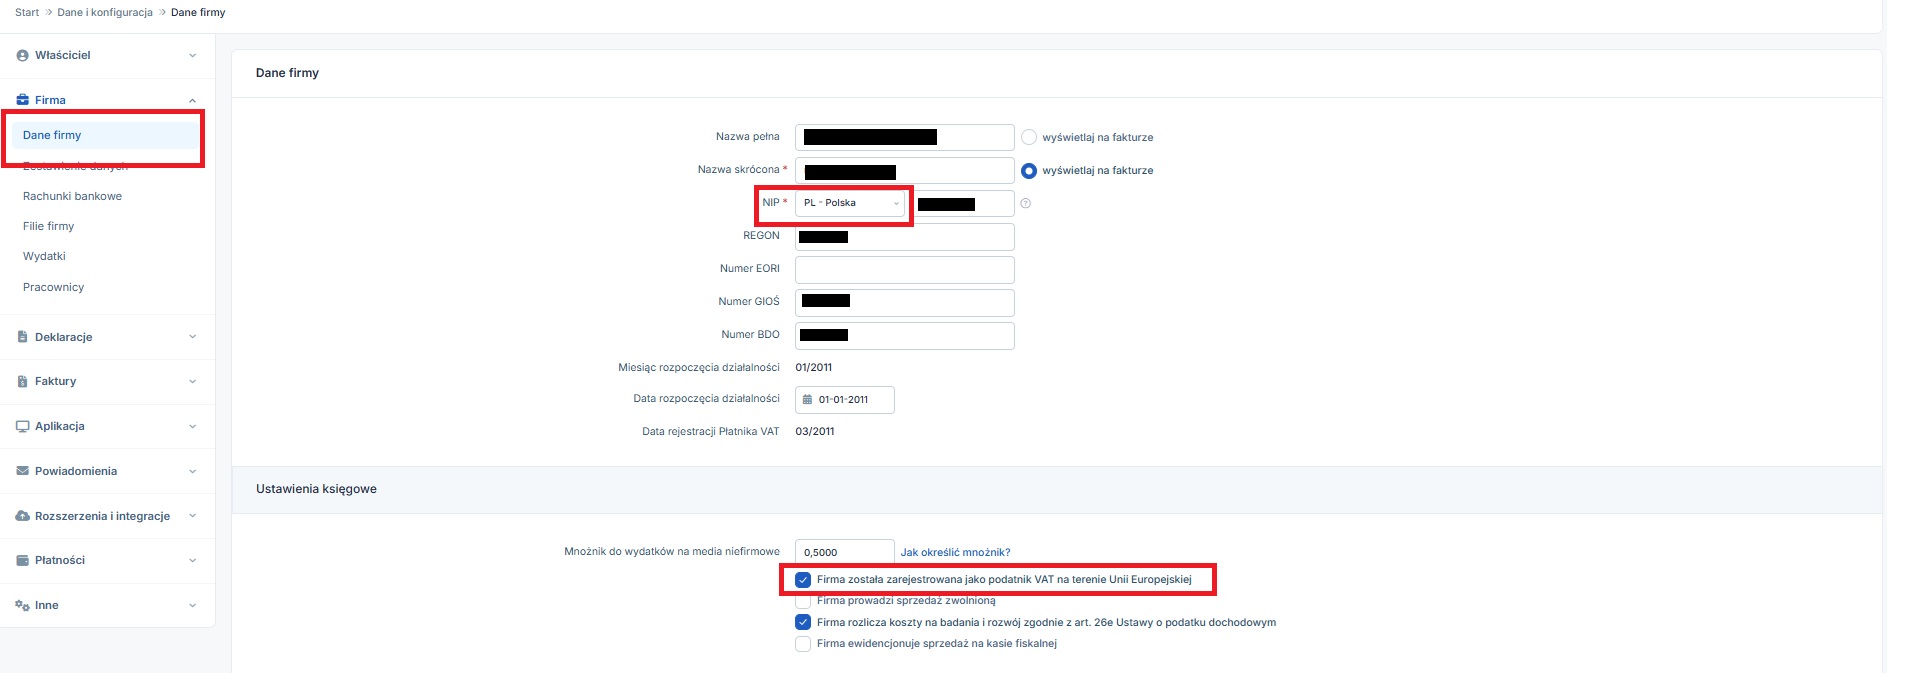Expand the Aplikacja section chevron
Screen dimensions: 1914x673
(x=192, y=426)
